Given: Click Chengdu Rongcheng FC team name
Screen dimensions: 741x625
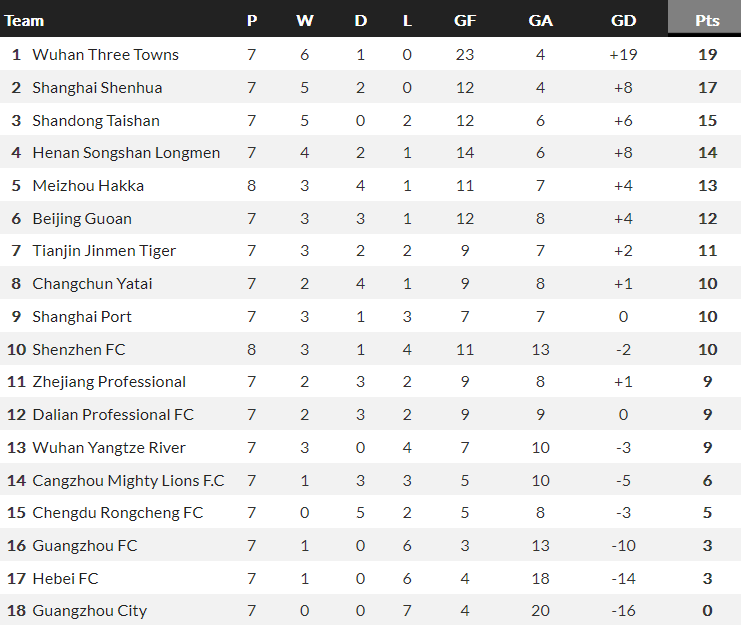Looking at the screenshot, I should 117,513.
